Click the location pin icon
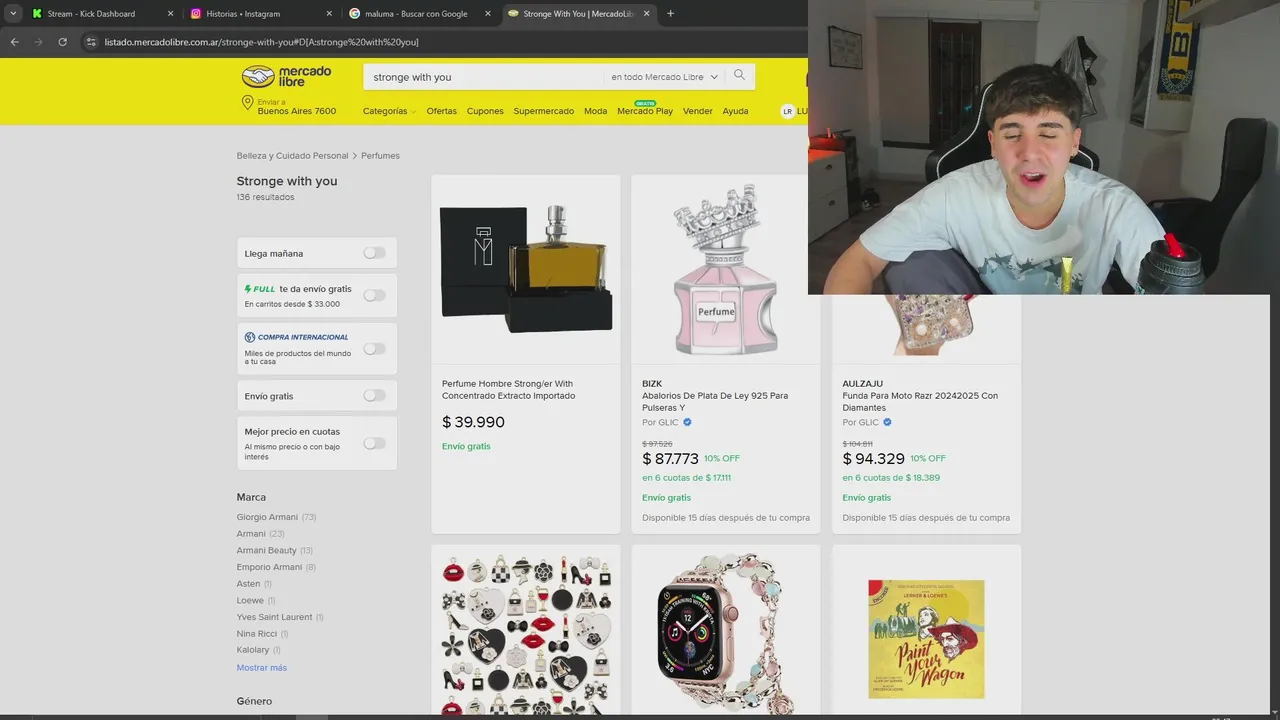Image resolution: width=1280 pixels, height=720 pixels. (x=247, y=103)
